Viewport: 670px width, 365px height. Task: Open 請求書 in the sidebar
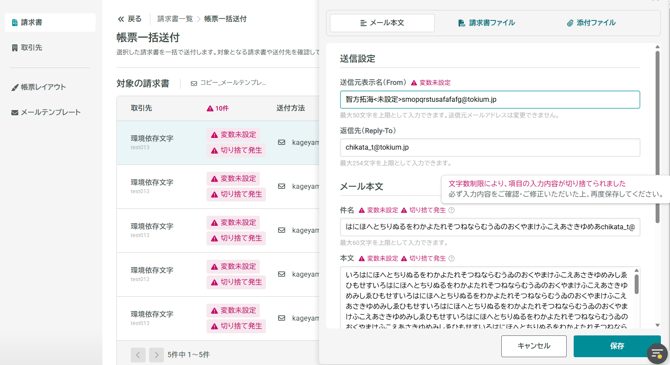point(50,22)
